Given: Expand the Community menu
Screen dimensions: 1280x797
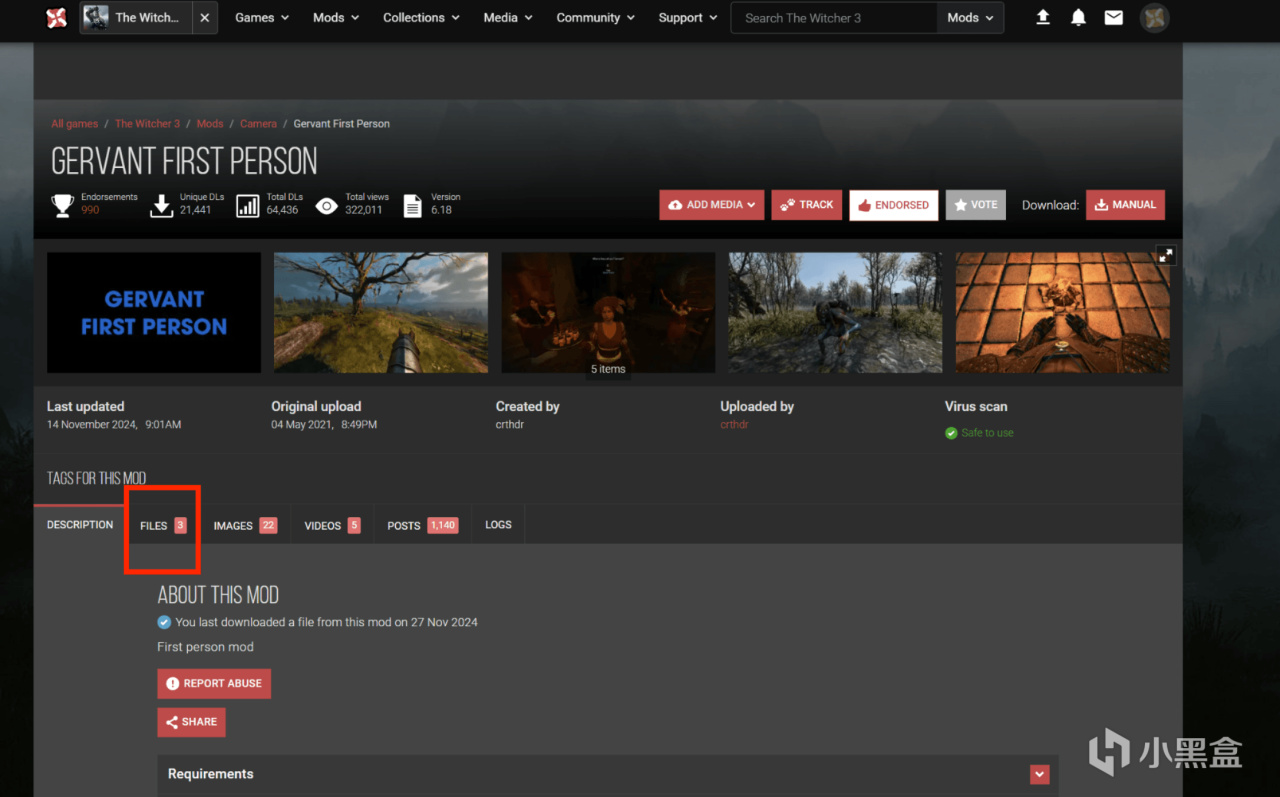Looking at the screenshot, I should click(596, 18).
